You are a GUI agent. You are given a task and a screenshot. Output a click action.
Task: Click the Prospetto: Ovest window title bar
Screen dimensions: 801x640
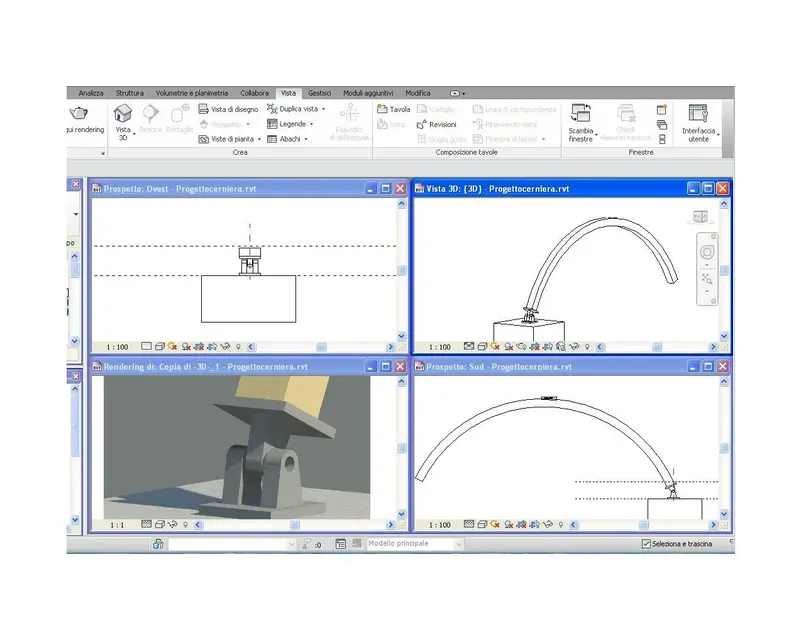pyautogui.click(x=248, y=188)
